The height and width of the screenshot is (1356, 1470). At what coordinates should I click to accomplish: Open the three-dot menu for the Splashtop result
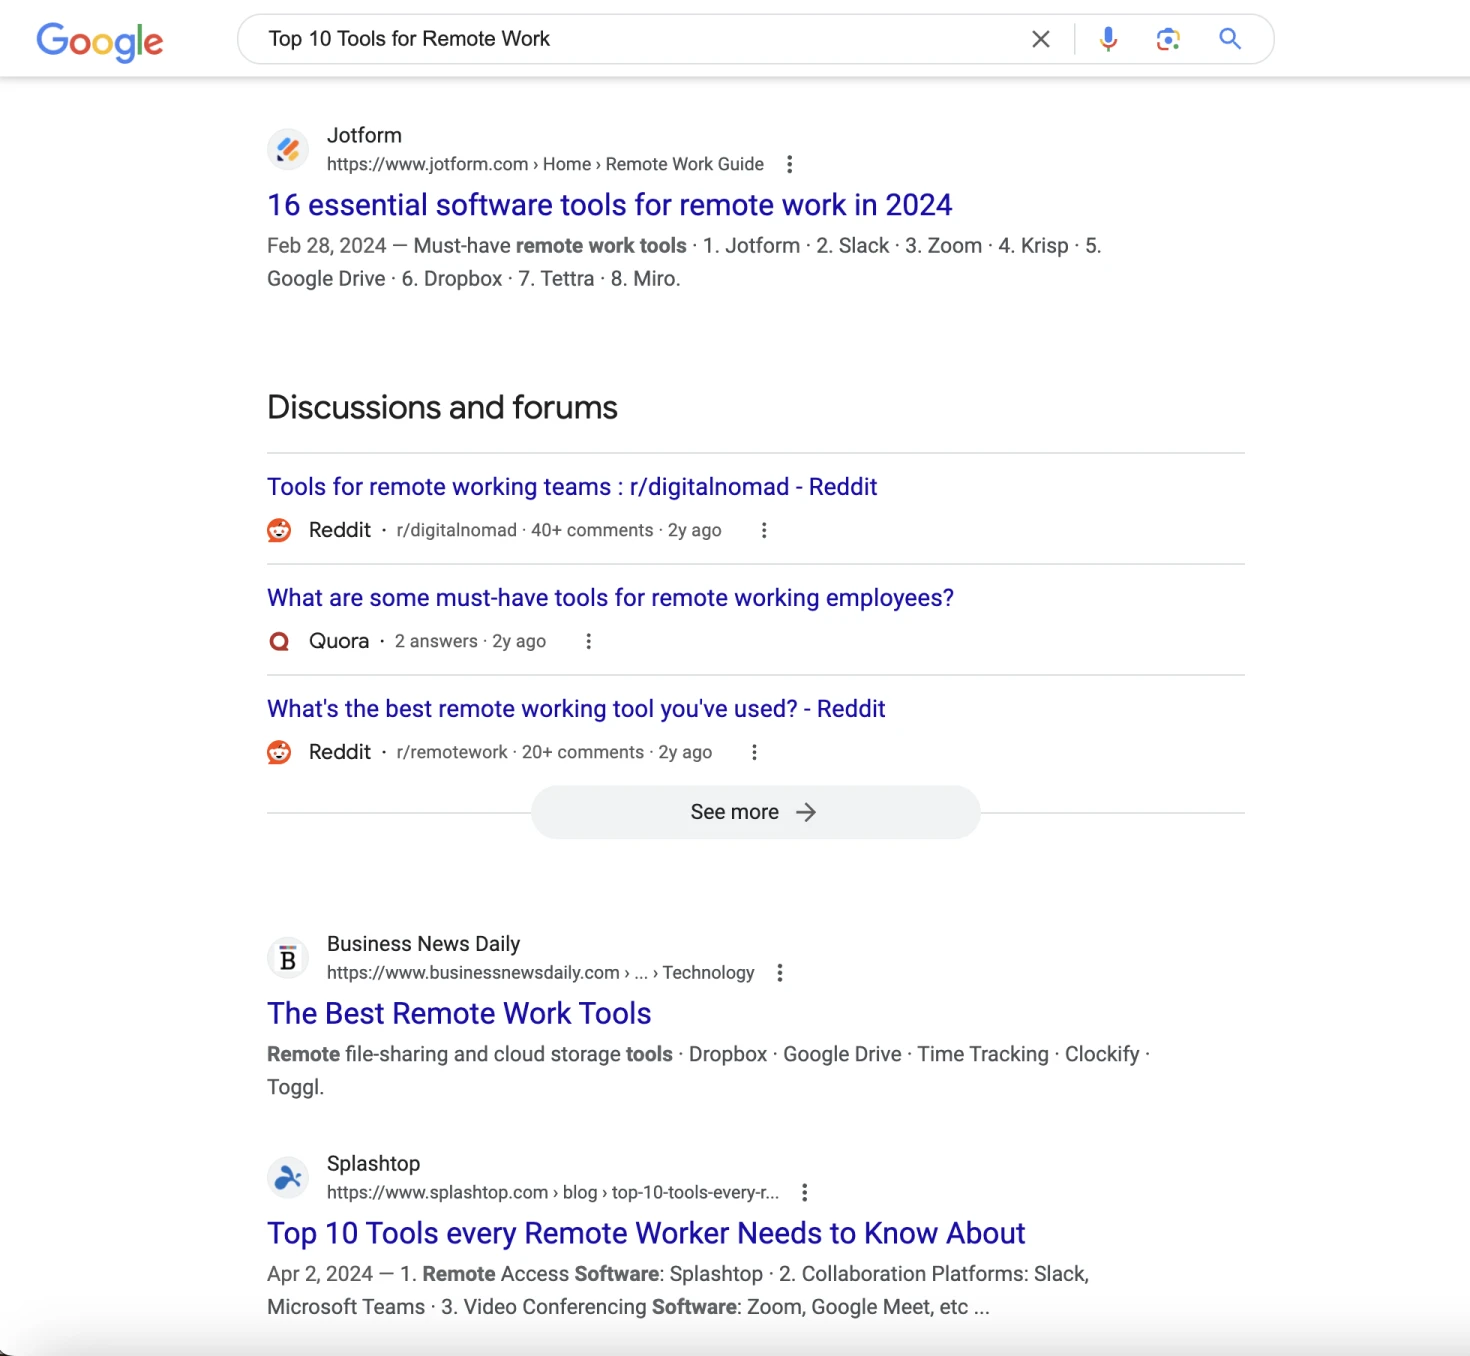tap(805, 1192)
